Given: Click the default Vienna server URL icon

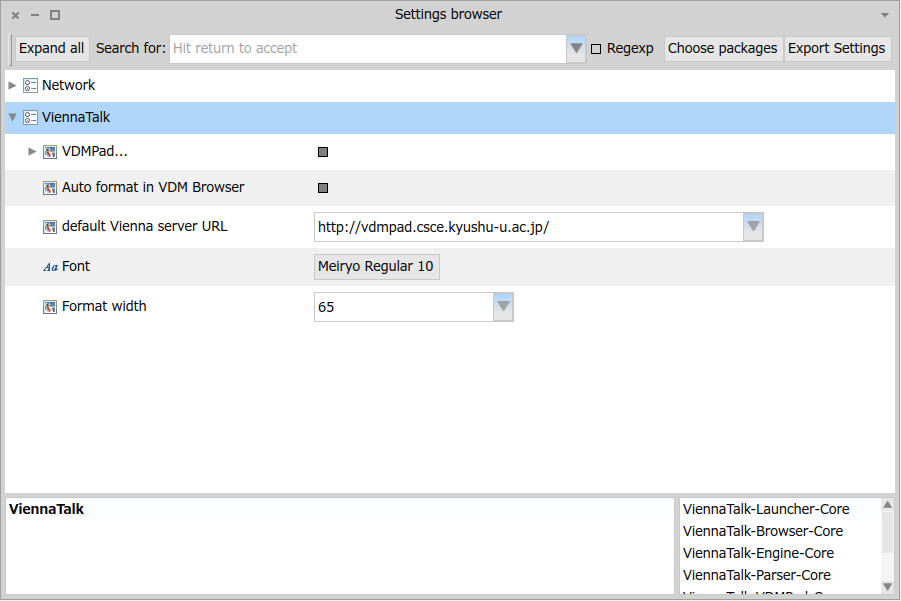Looking at the screenshot, I should [50, 227].
